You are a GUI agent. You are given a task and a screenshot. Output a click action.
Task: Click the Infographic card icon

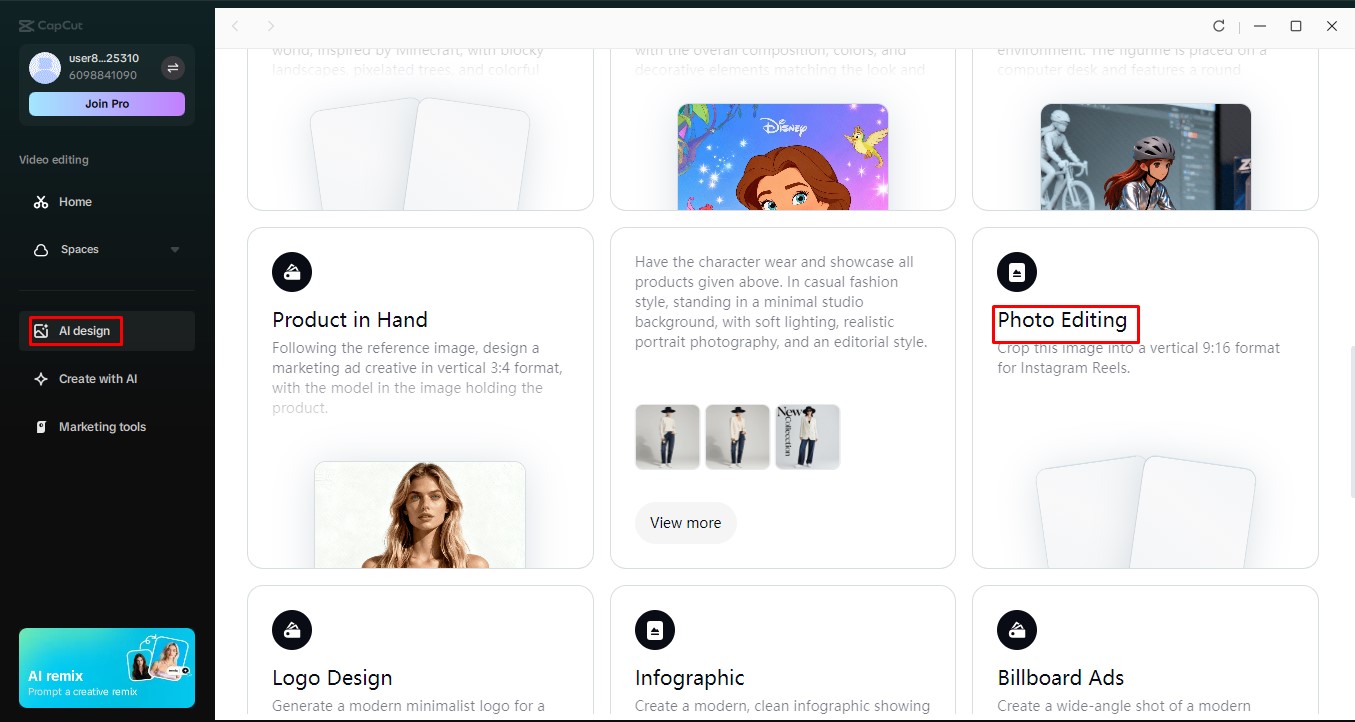tap(654, 629)
